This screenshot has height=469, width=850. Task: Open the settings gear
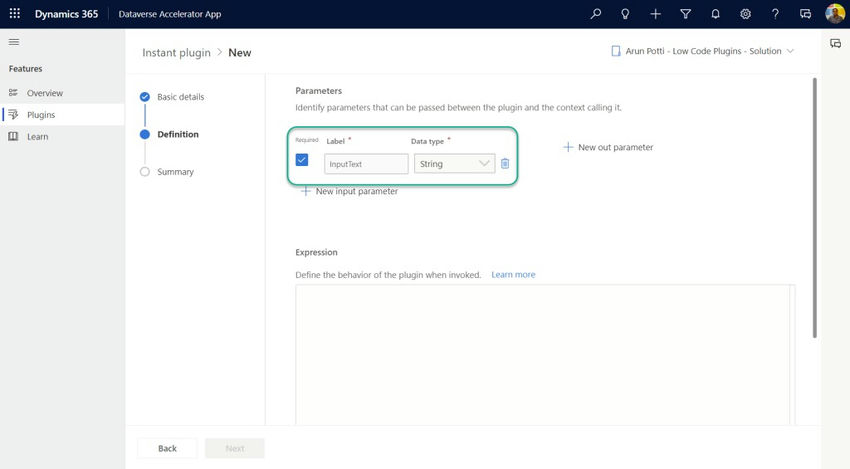[745, 14]
